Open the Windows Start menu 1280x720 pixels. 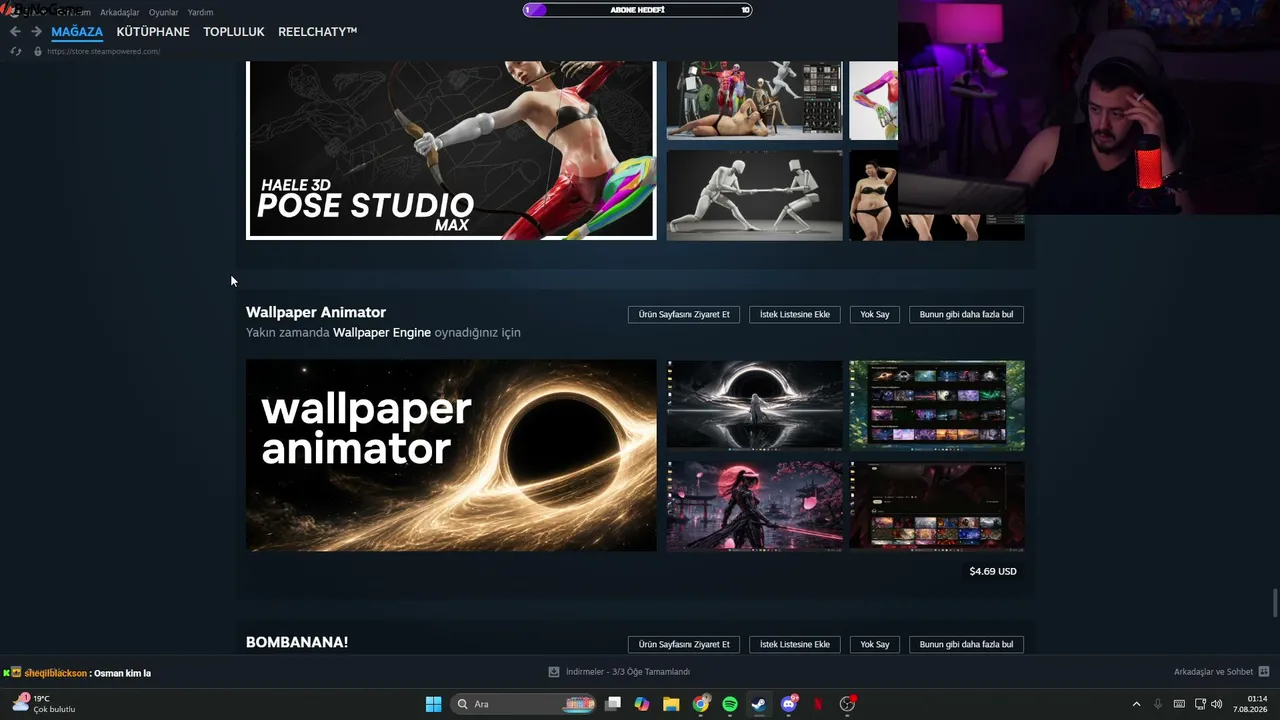click(433, 704)
